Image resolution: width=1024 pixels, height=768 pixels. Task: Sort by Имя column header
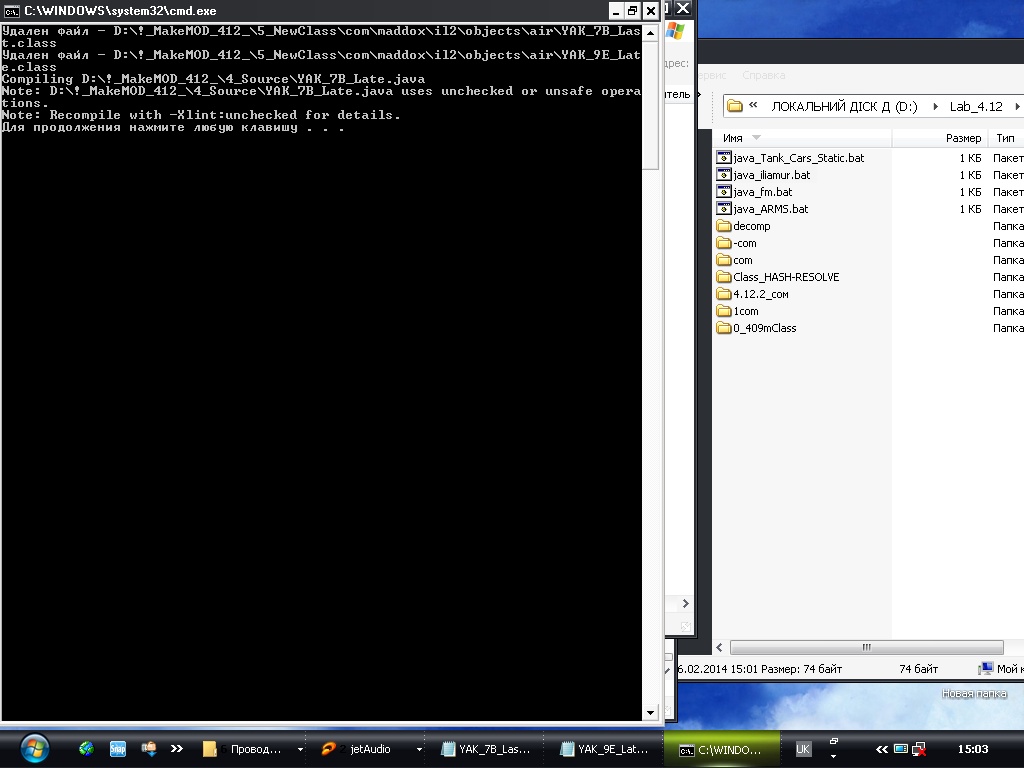[x=802, y=138]
